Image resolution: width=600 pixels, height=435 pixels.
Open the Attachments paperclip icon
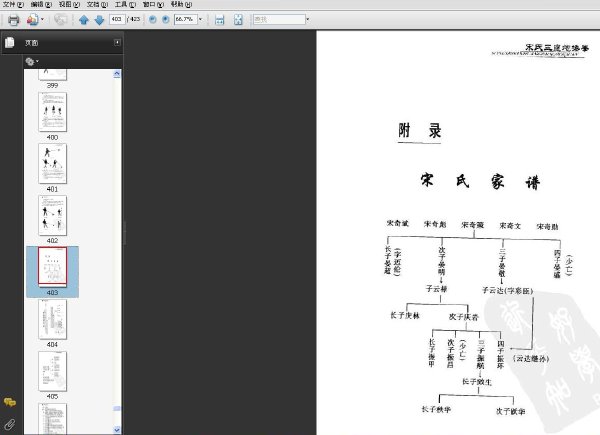[x=10, y=424]
